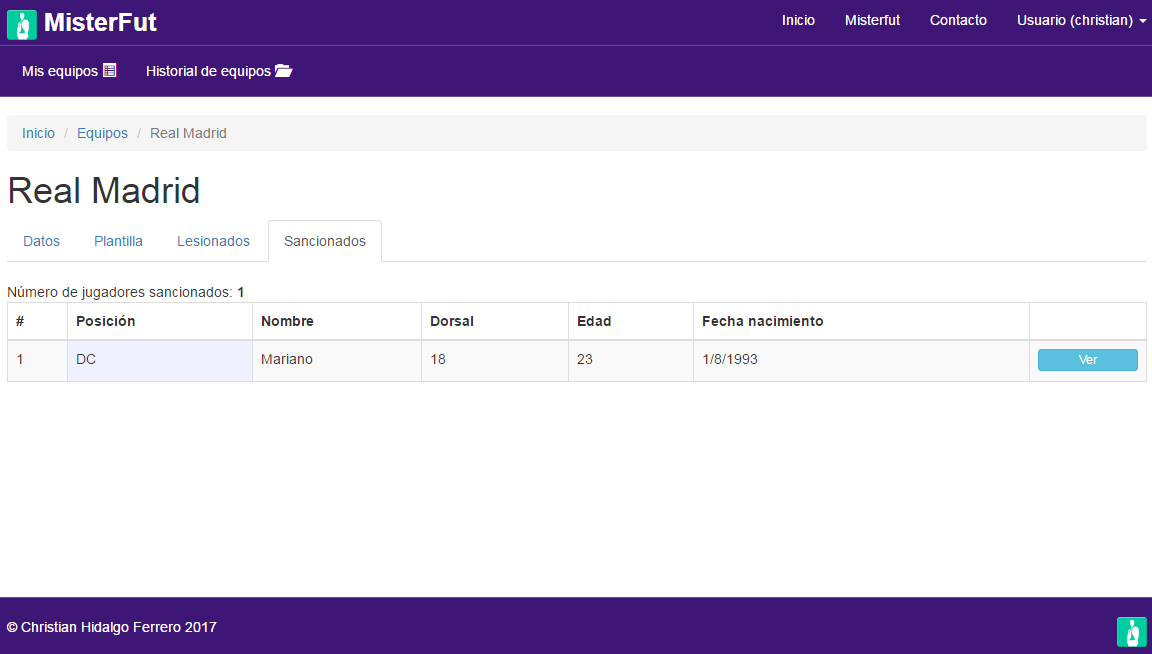Click the birth date 1/8/1993 cell

pos(861,361)
